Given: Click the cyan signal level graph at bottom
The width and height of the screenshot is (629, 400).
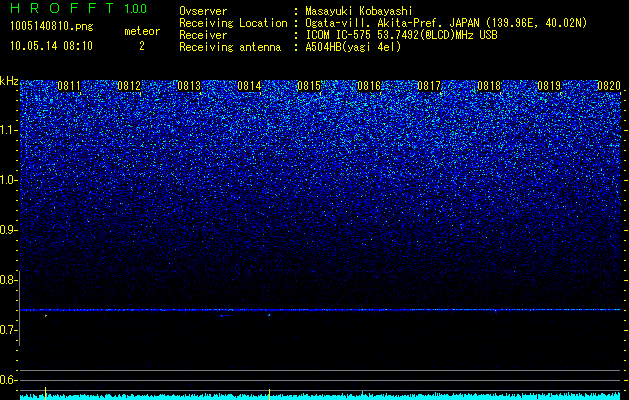Looking at the screenshot, I should [320, 396].
